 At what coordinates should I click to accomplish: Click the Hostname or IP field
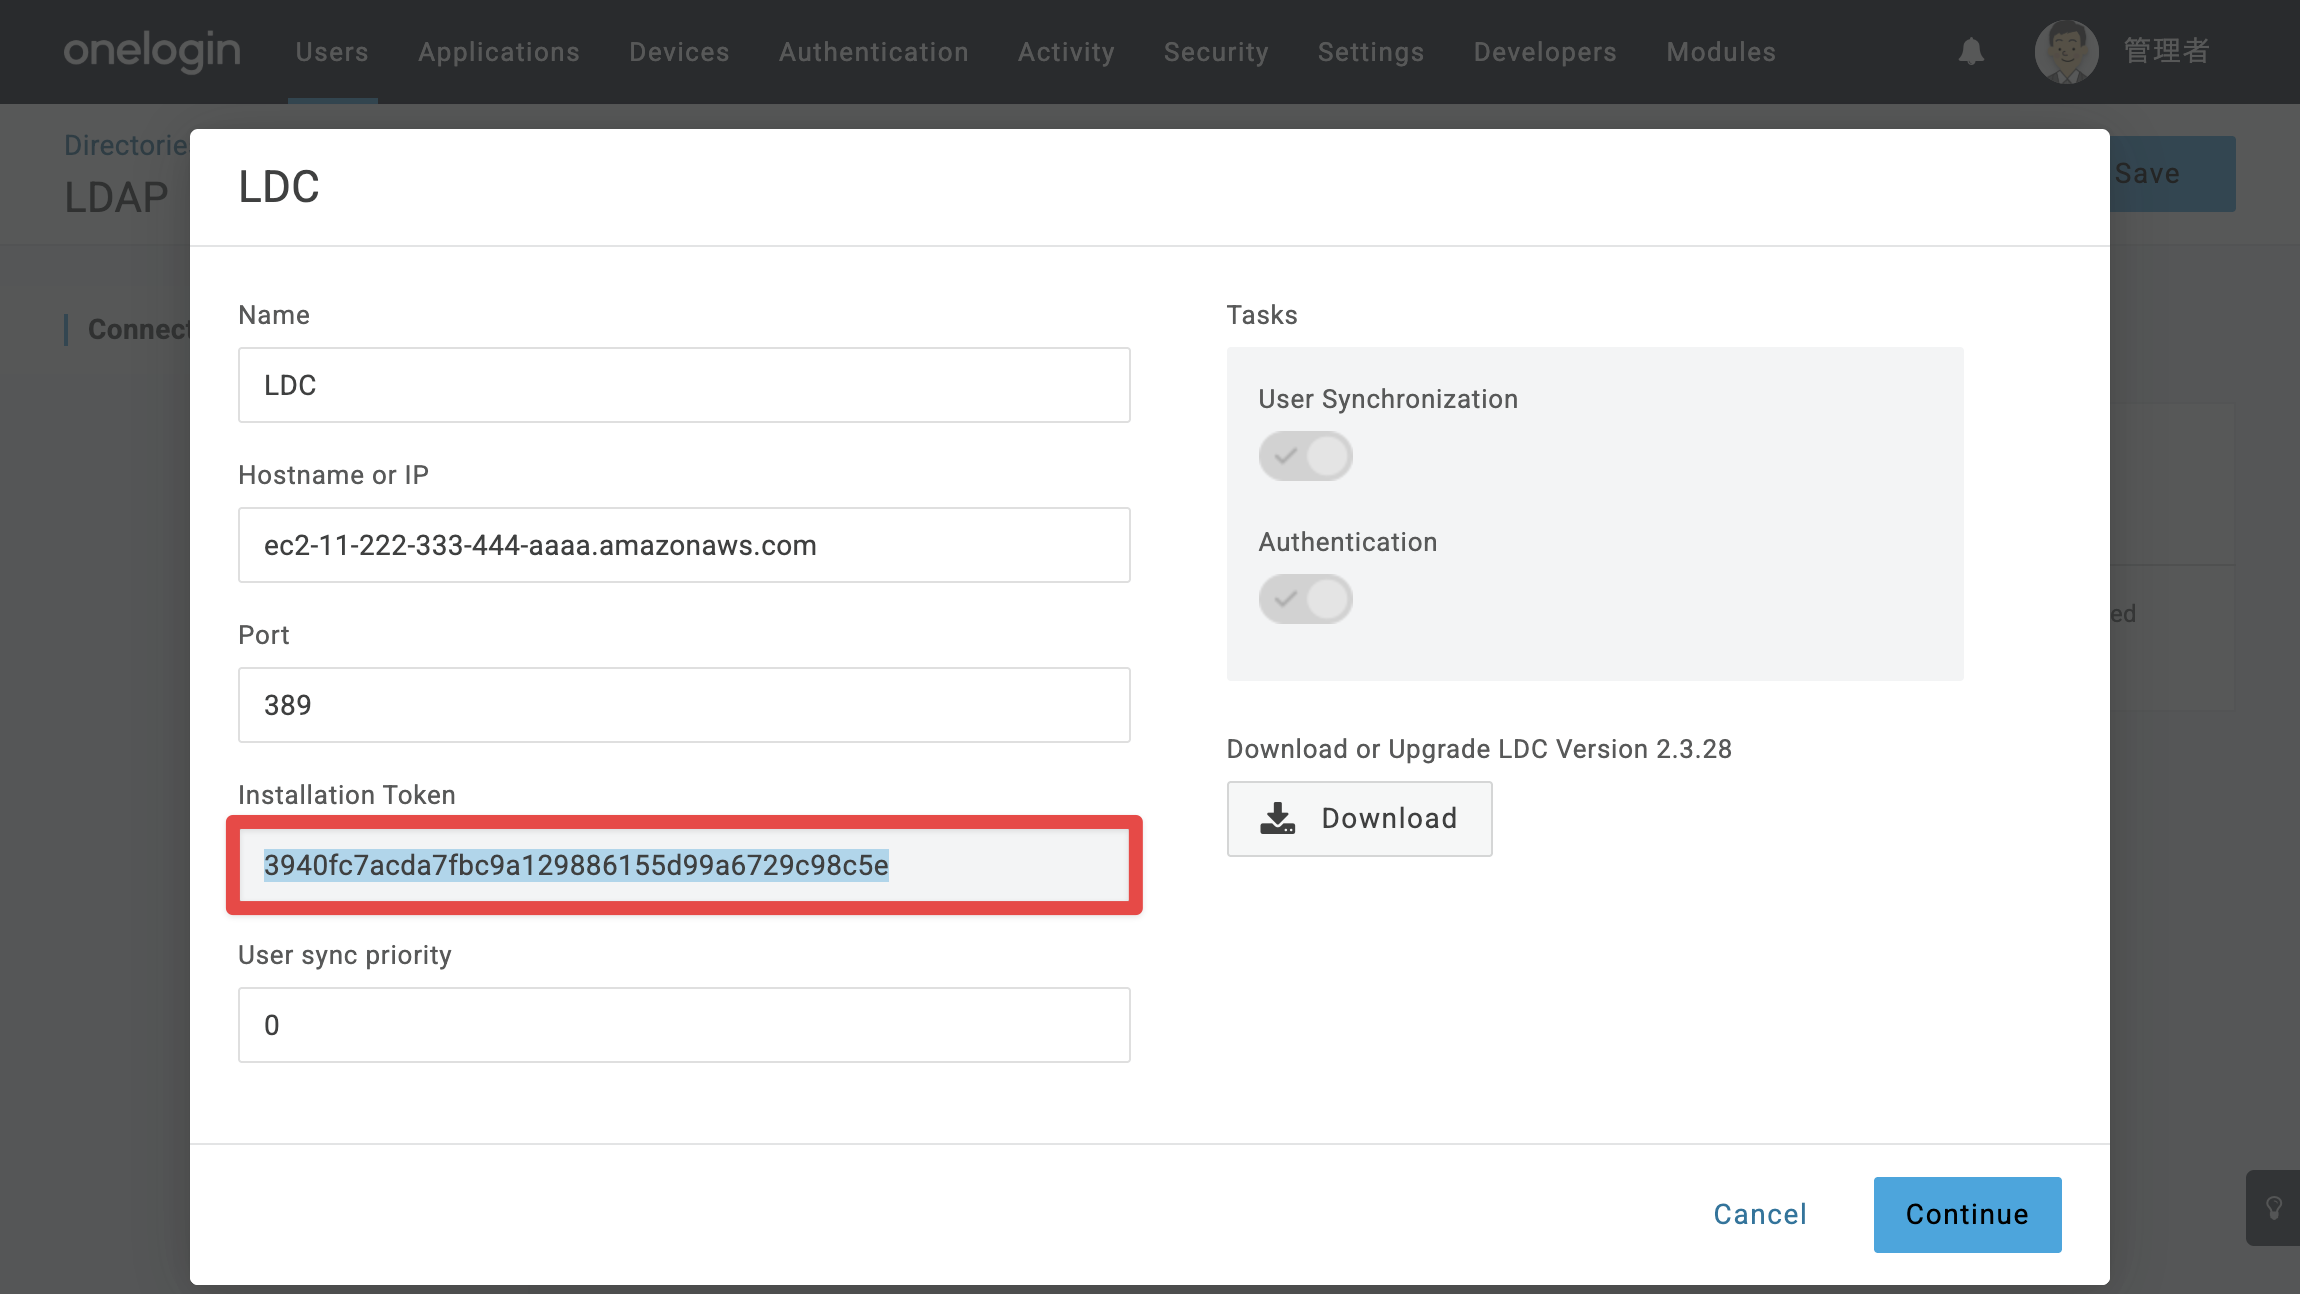tap(684, 545)
